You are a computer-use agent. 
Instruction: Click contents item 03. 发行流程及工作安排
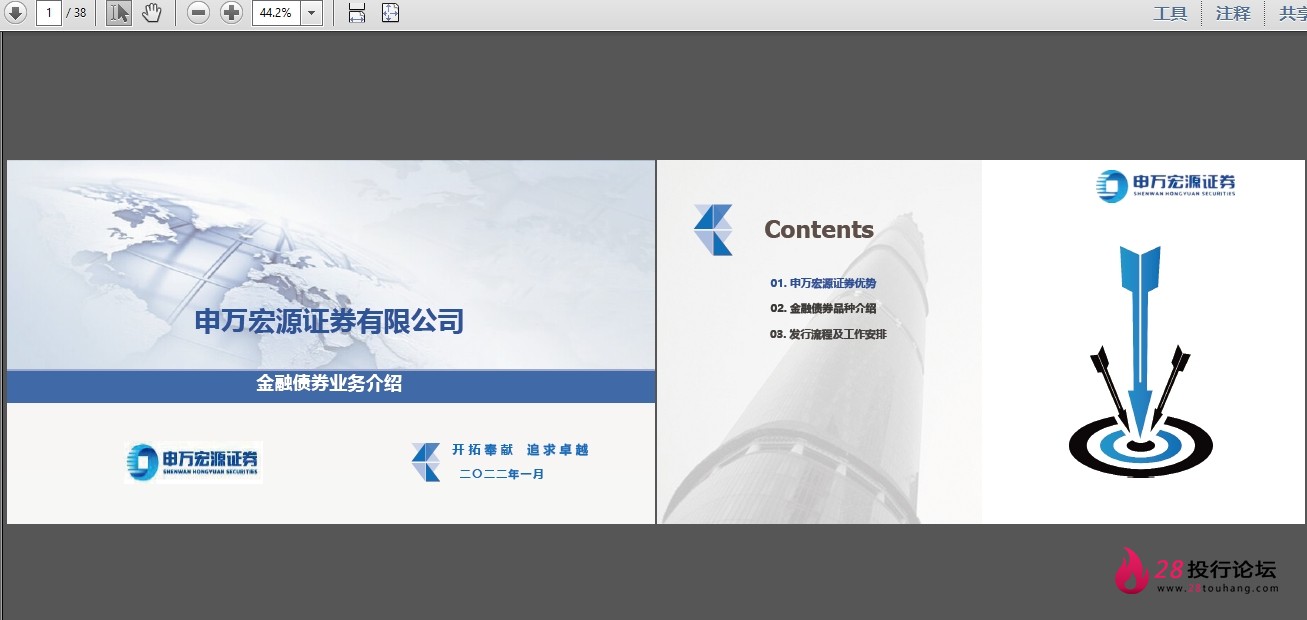point(828,335)
